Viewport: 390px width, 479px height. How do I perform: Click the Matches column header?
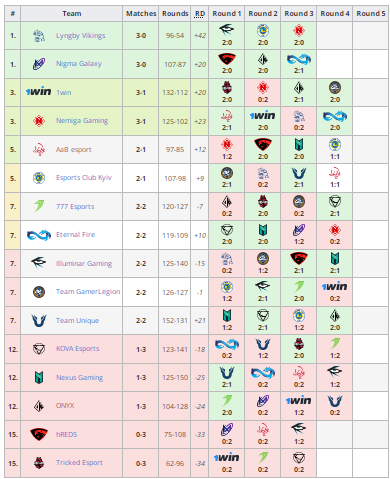coord(141,14)
